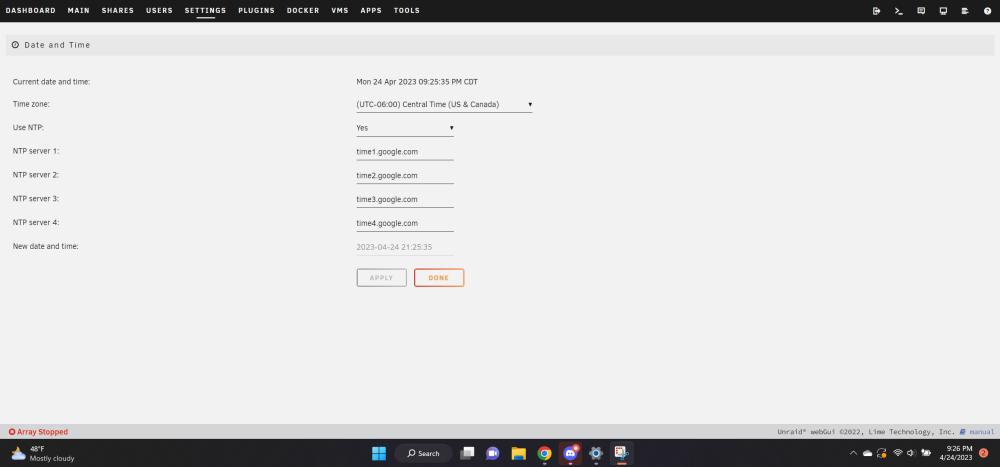Click the taskbar clock showing 9:26 PM
The width and height of the screenshot is (1000, 467).
point(955,453)
